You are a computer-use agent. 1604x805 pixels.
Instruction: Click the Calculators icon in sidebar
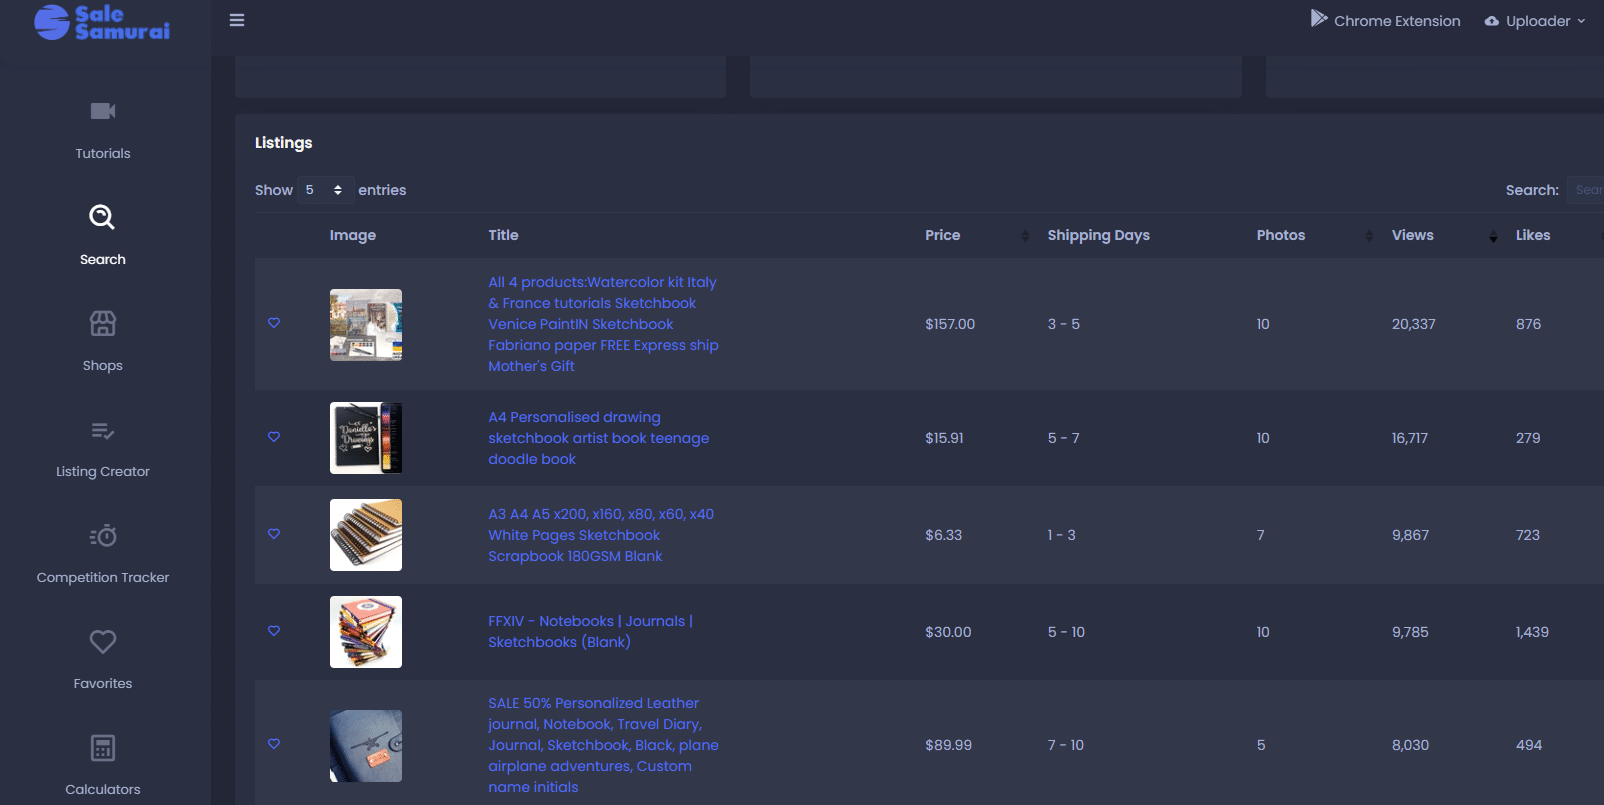tap(103, 748)
